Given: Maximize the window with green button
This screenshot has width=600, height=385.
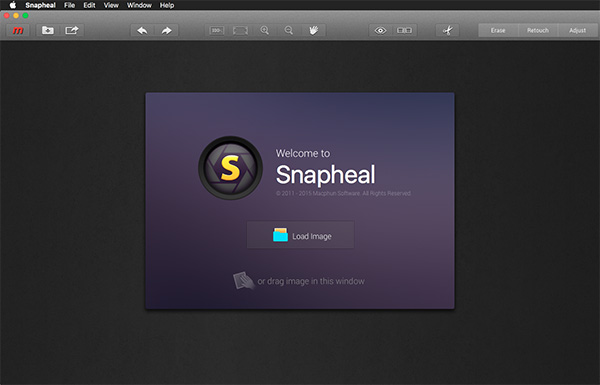Looking at the screenshot, I should (x=25, y=16).
